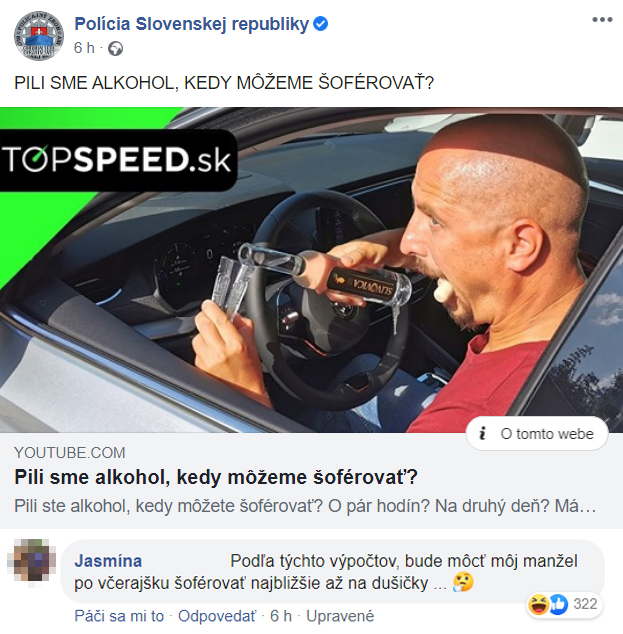
Task: Click the blue verified badge
Action: coord(321,24)
